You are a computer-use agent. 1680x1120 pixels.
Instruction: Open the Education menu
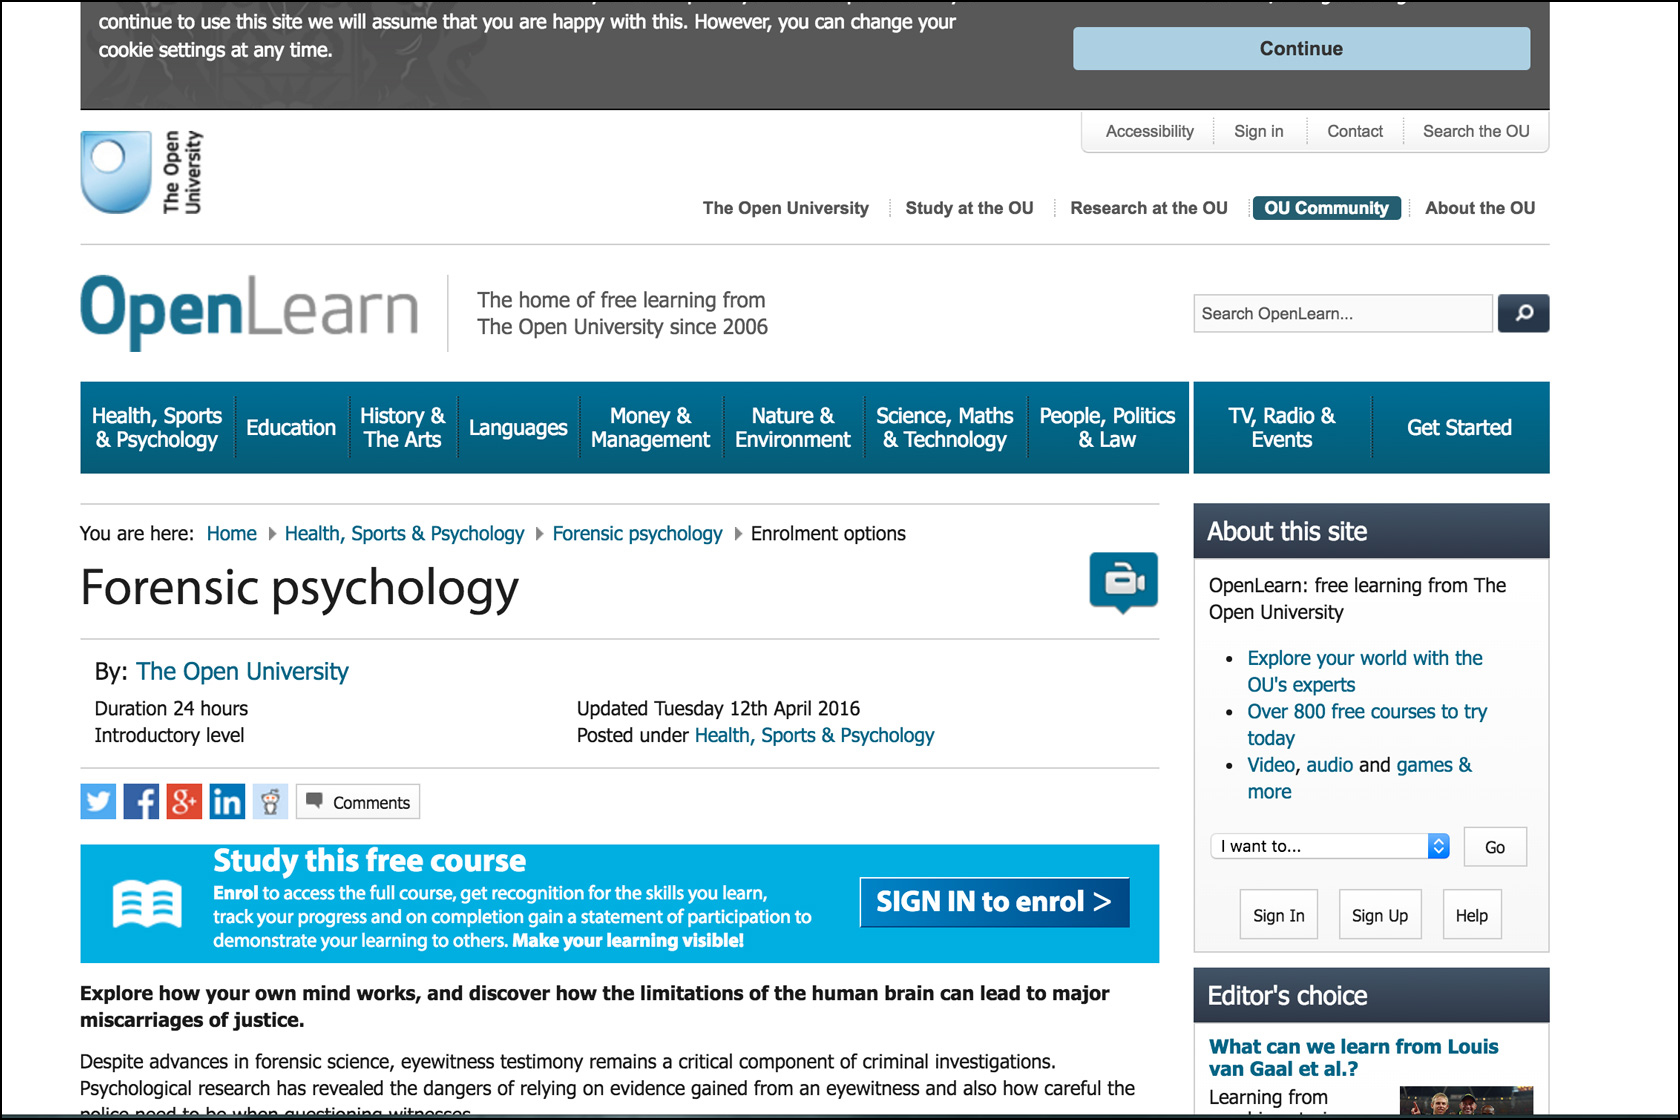(291, 427)
